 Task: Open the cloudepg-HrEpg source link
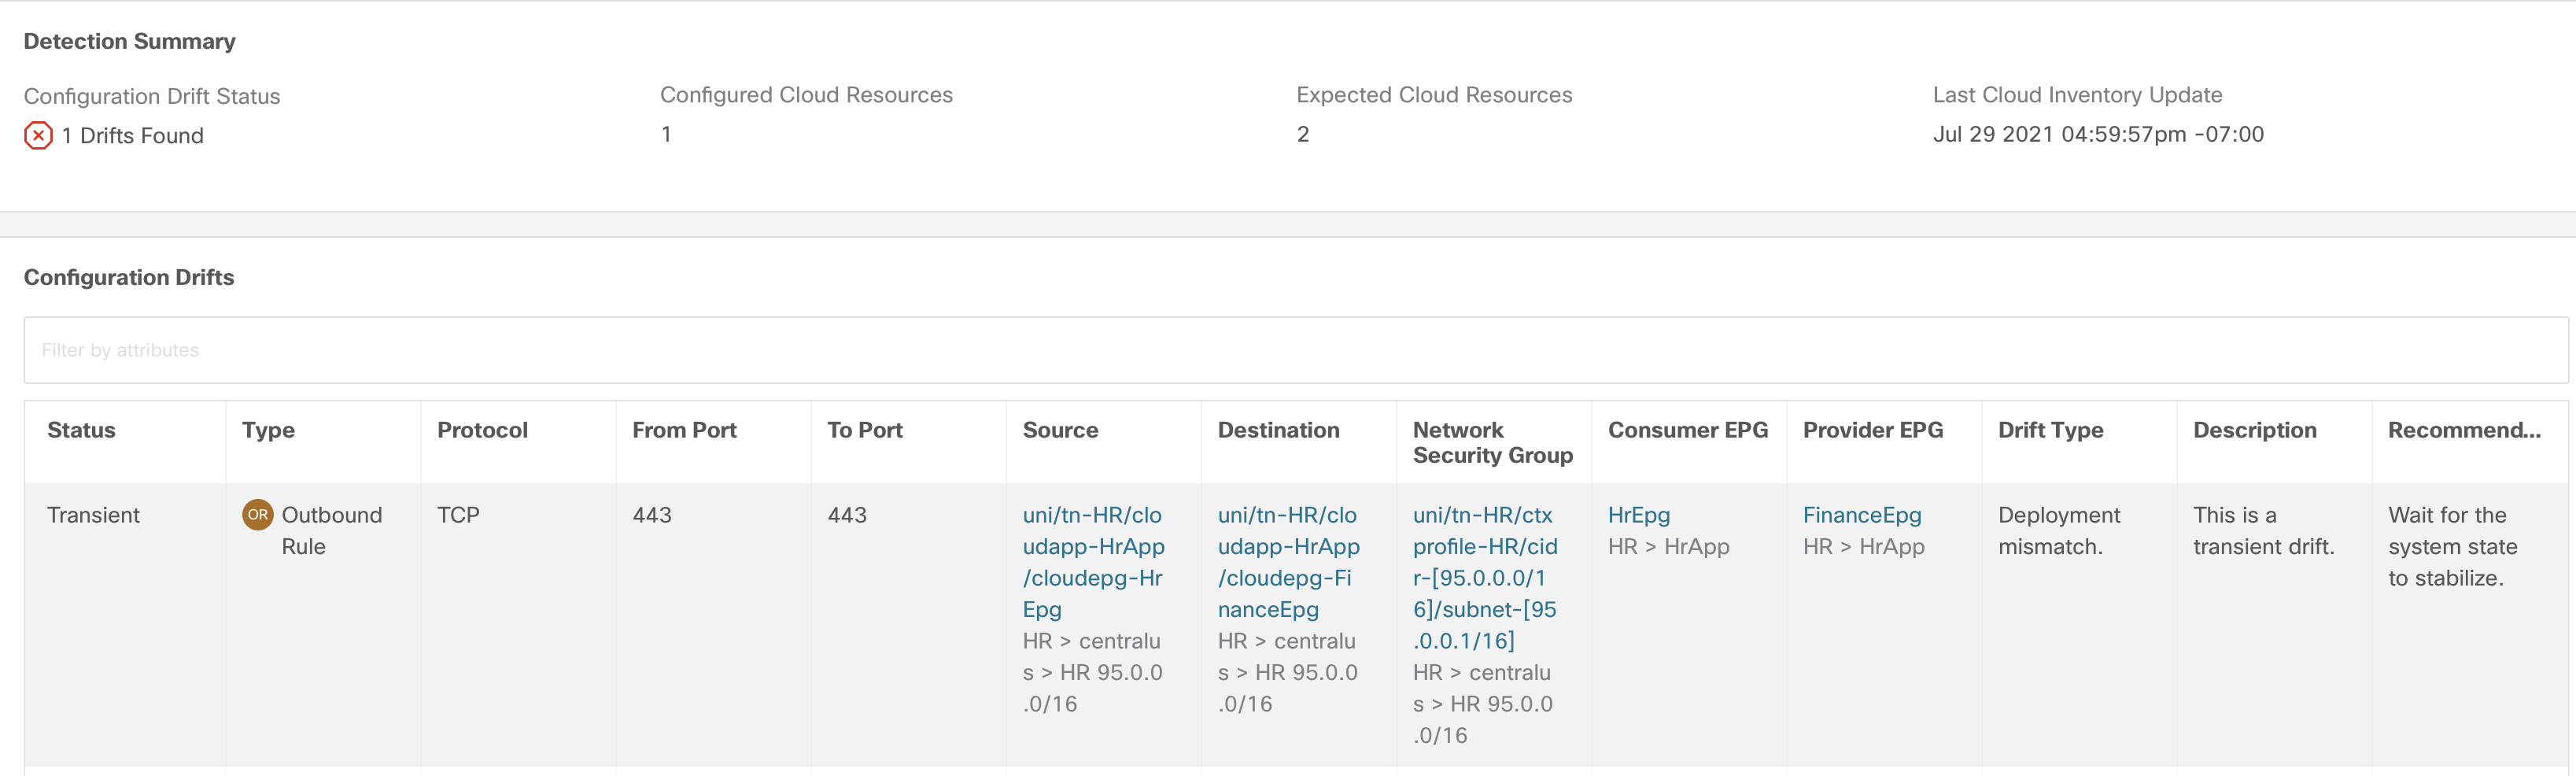pos(1092,561)
